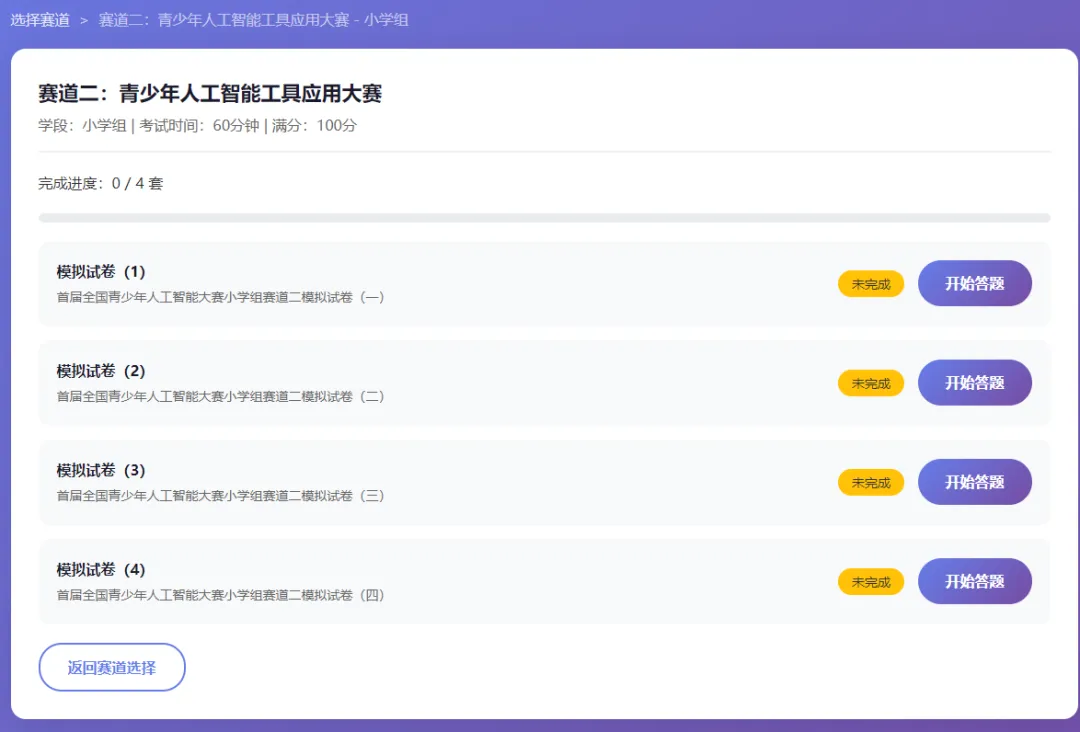点击模拟试卷（四）副标题文字
This screenshot has width=1080, height=732.
(x=221, y=595)
